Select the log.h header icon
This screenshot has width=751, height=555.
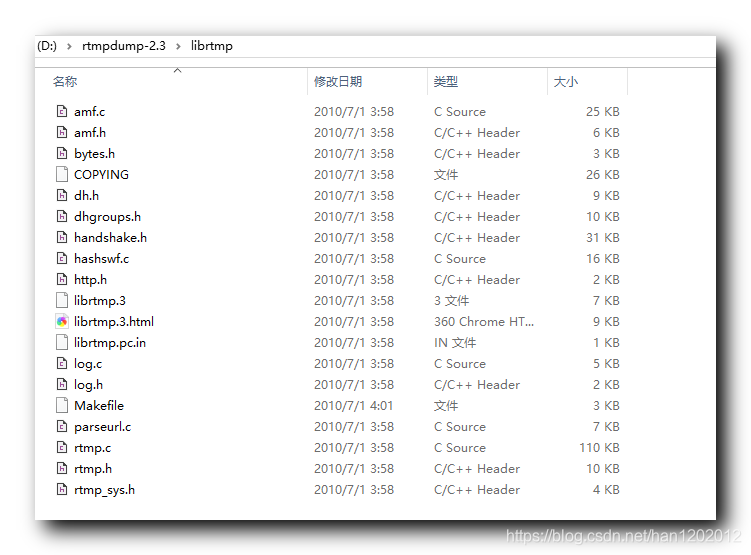tap(62, 385)
